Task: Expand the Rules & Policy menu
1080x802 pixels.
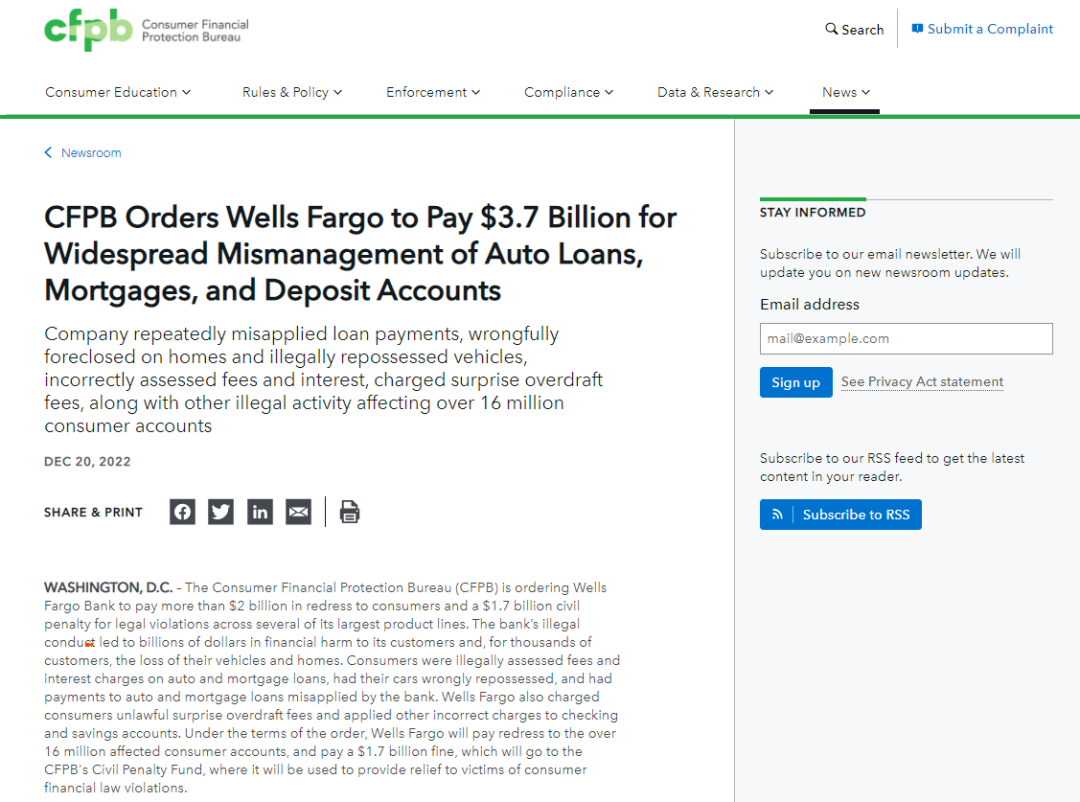Action: coord(292,92)
